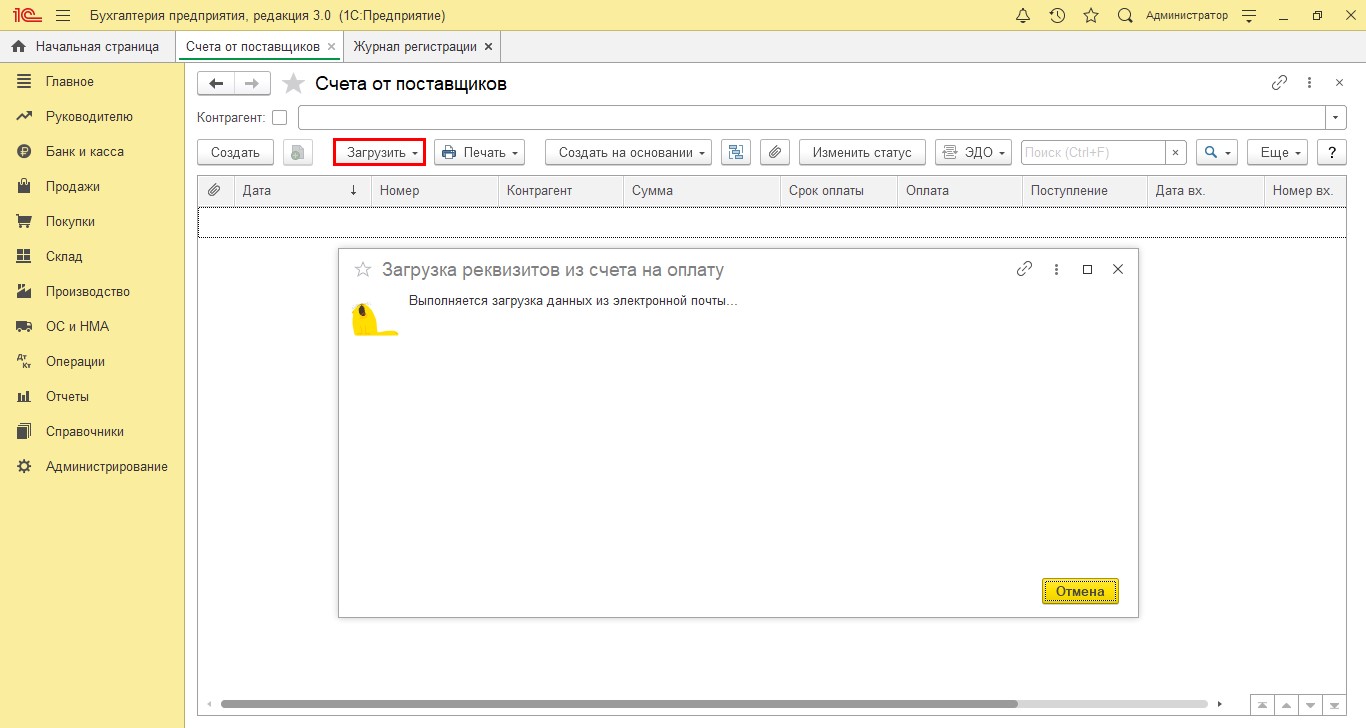The width and height of the screenshot is (1366, 728).
Task: Focus the Поиск (Ctrl+F) search field
Action: click(x=1093, y=152)
